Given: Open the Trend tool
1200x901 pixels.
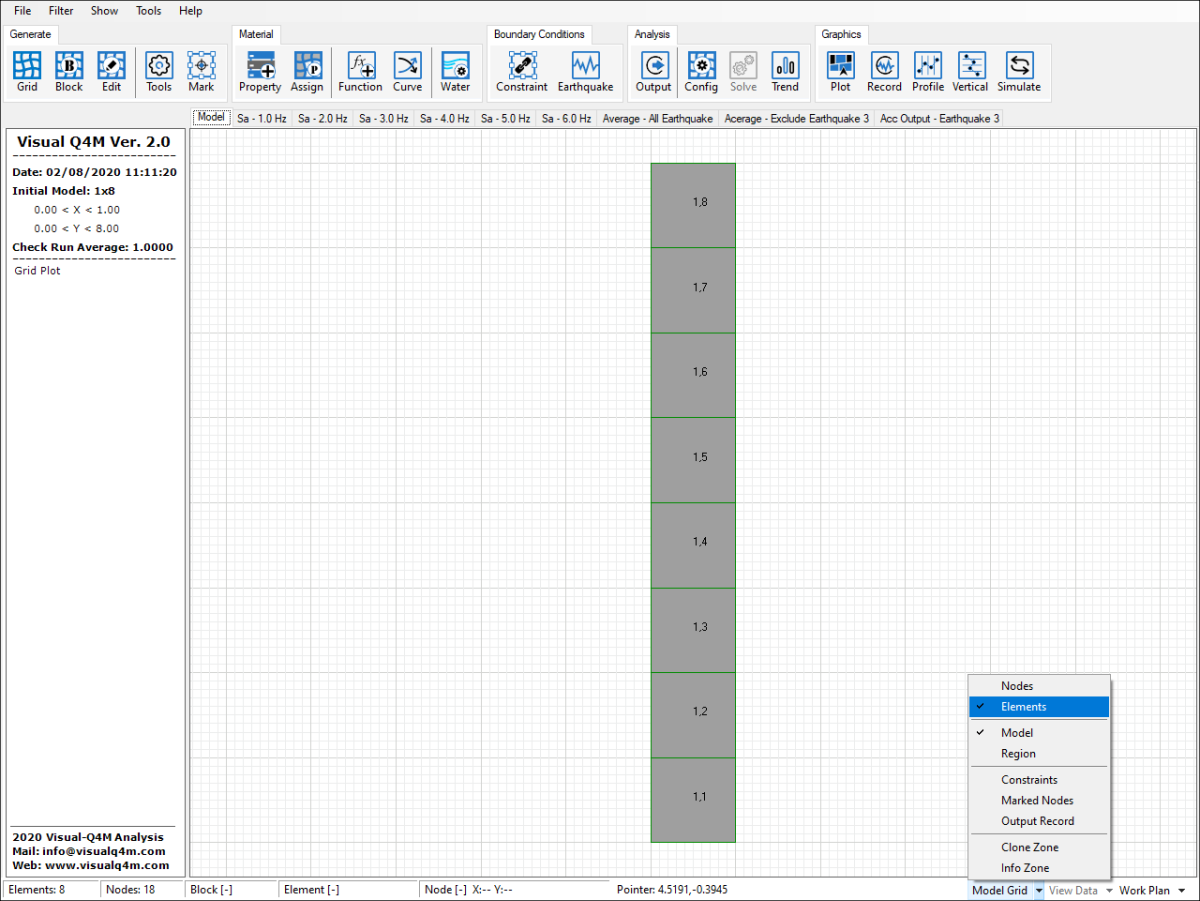Looking at the screenshot, I should (785, 72).
